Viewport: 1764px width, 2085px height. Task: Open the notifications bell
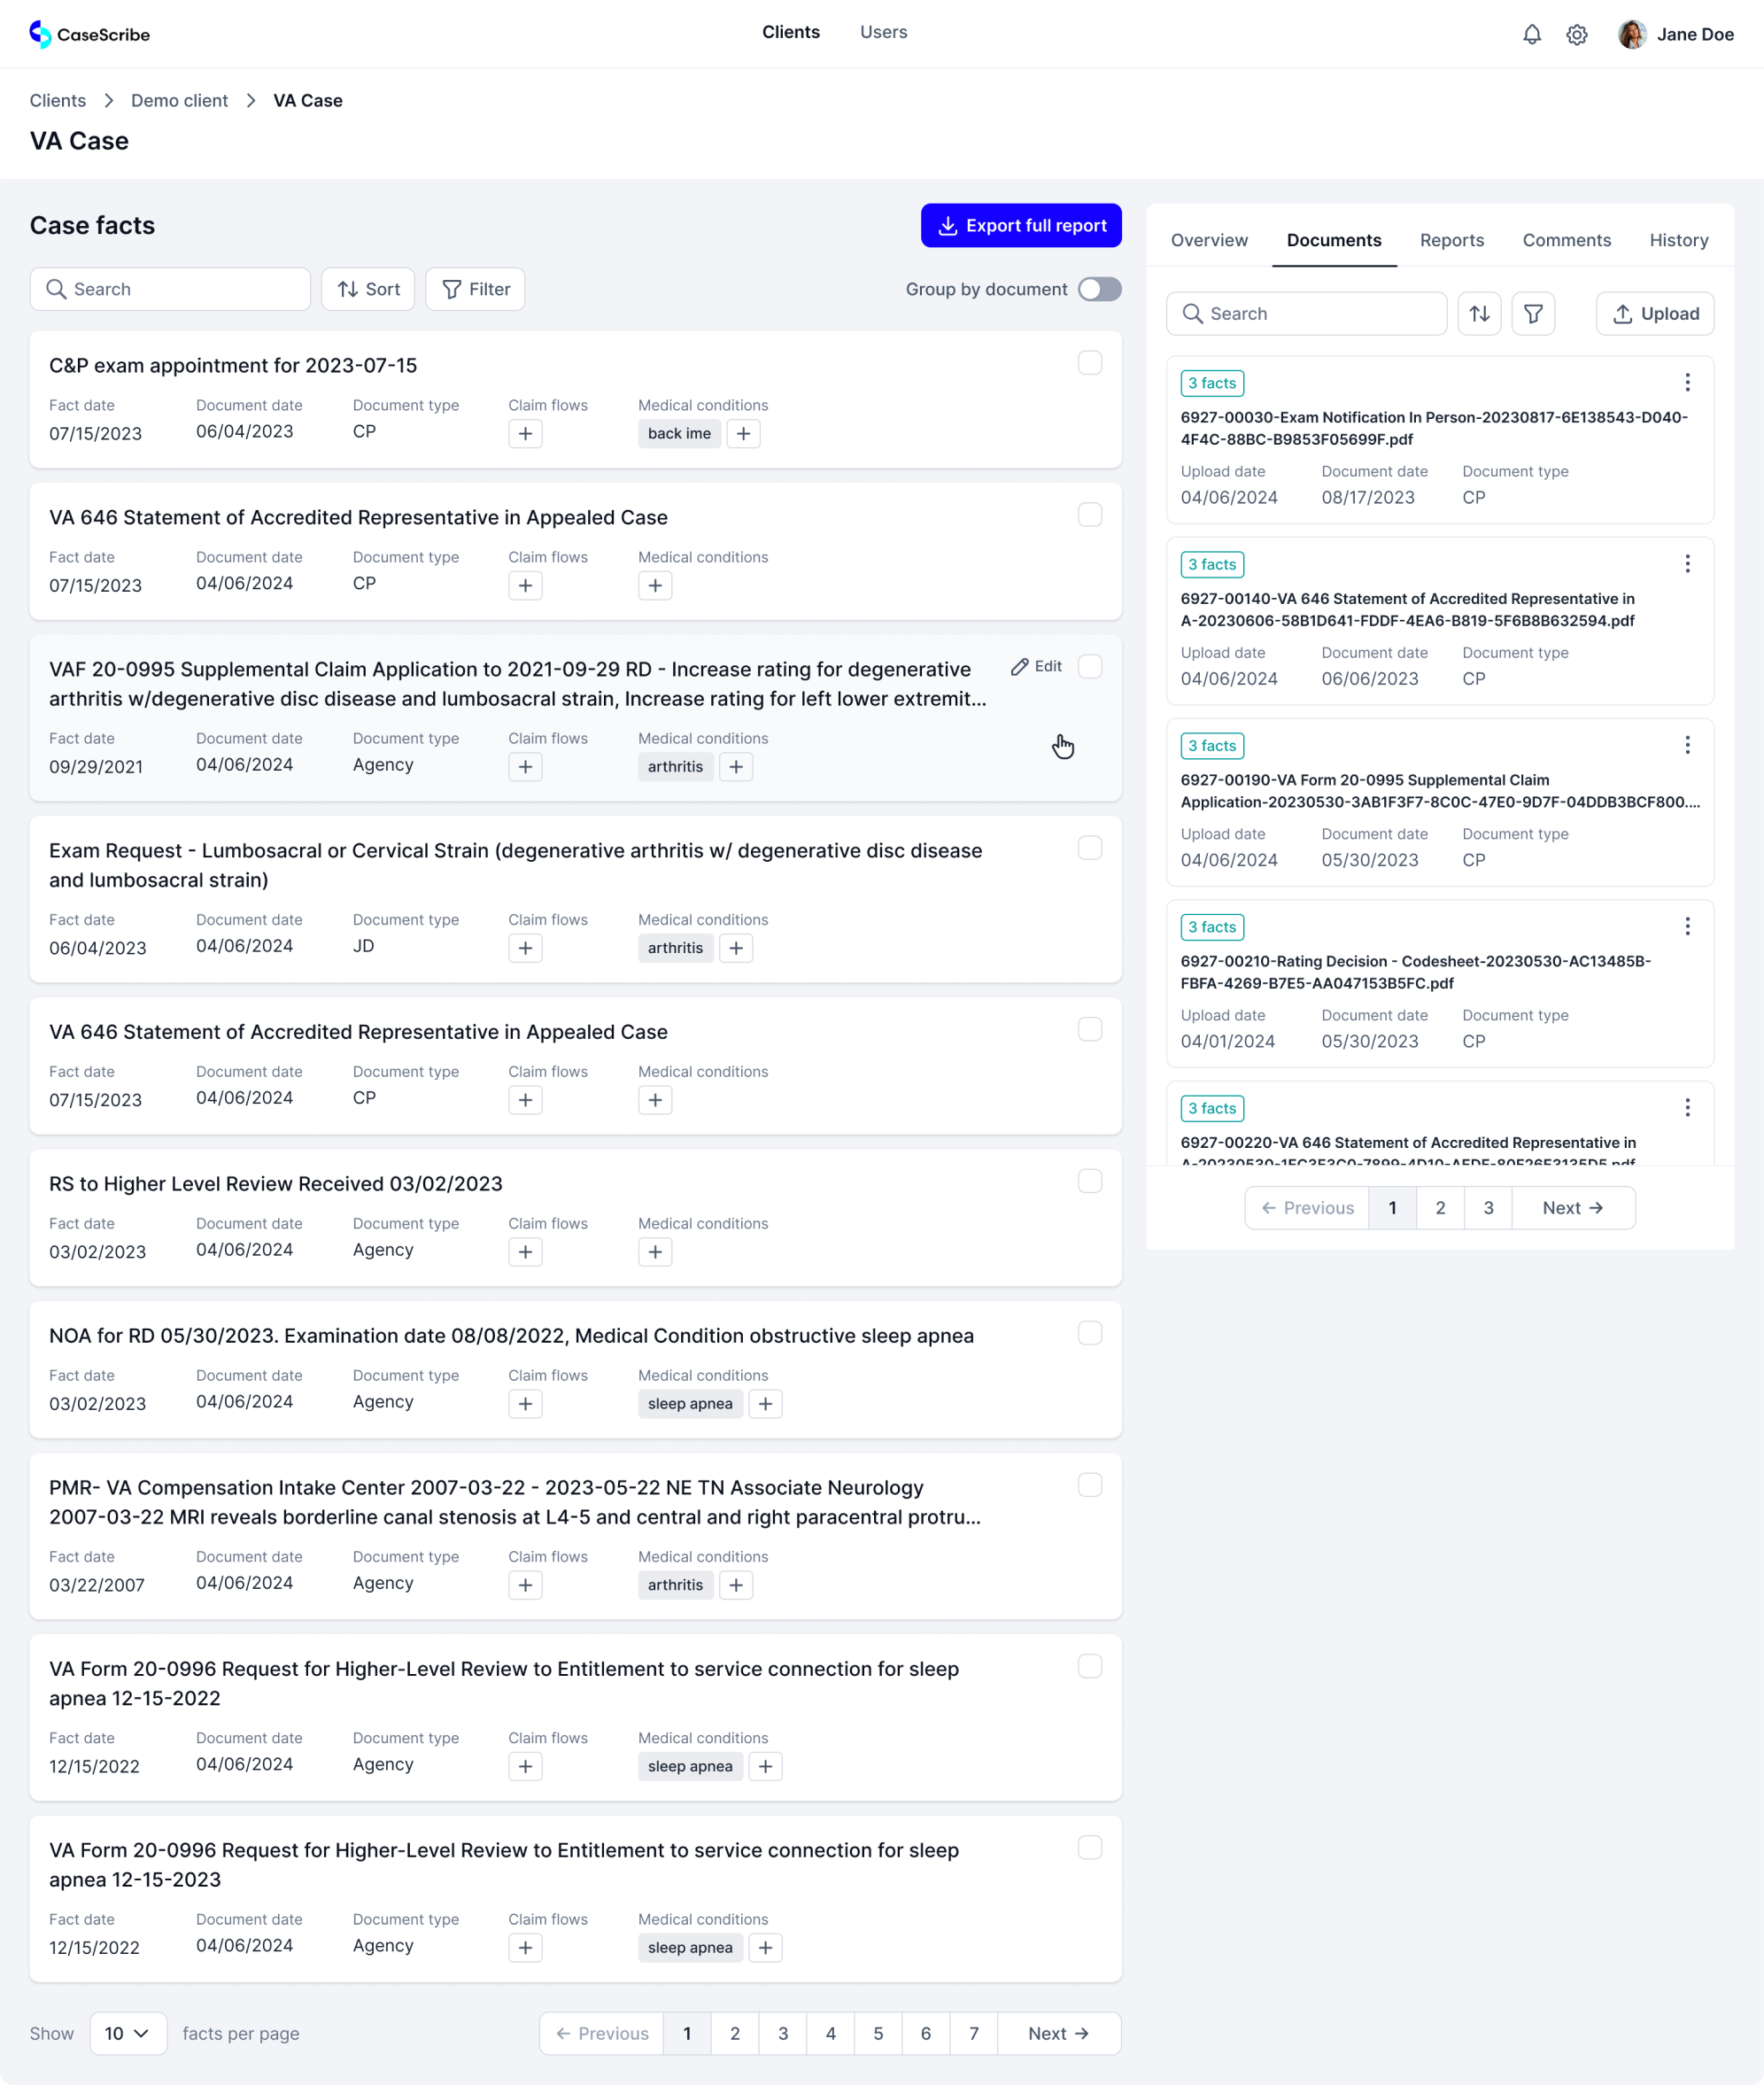1531,34
